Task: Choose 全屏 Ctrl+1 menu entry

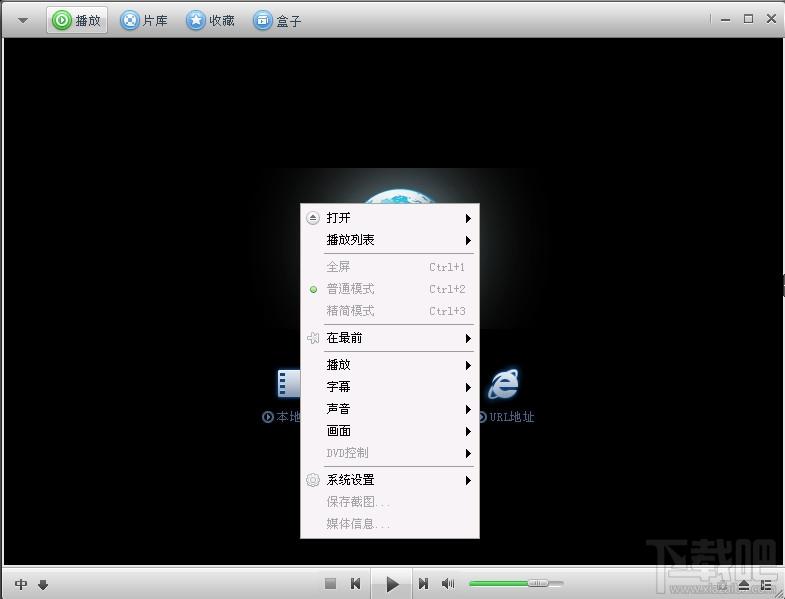Action: tap(389, 267)
